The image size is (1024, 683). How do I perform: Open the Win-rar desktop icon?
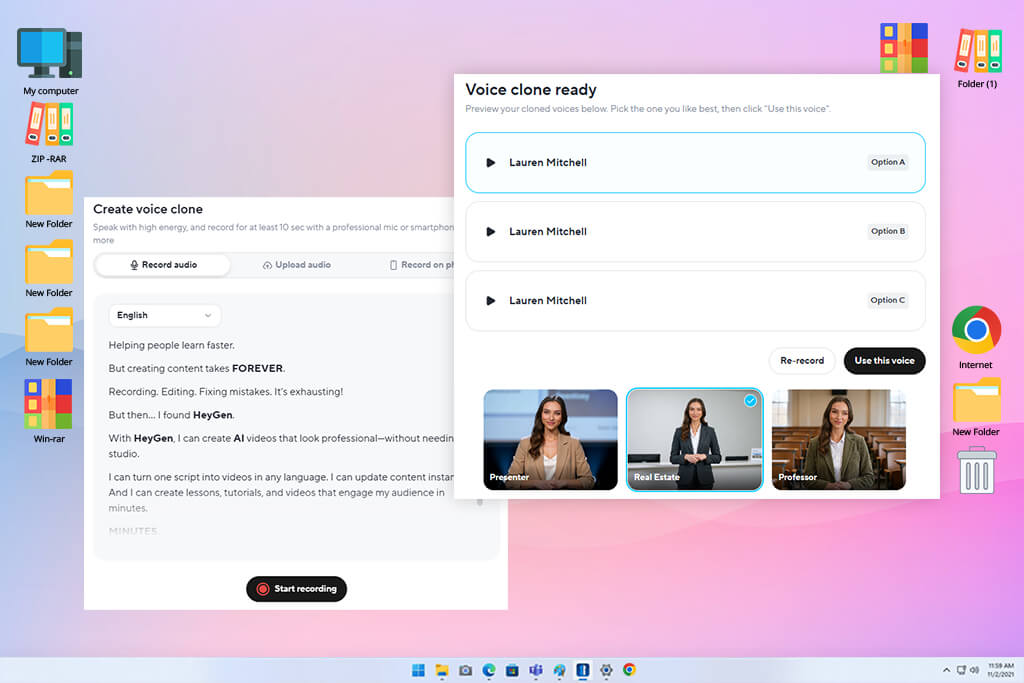(49, 411)
